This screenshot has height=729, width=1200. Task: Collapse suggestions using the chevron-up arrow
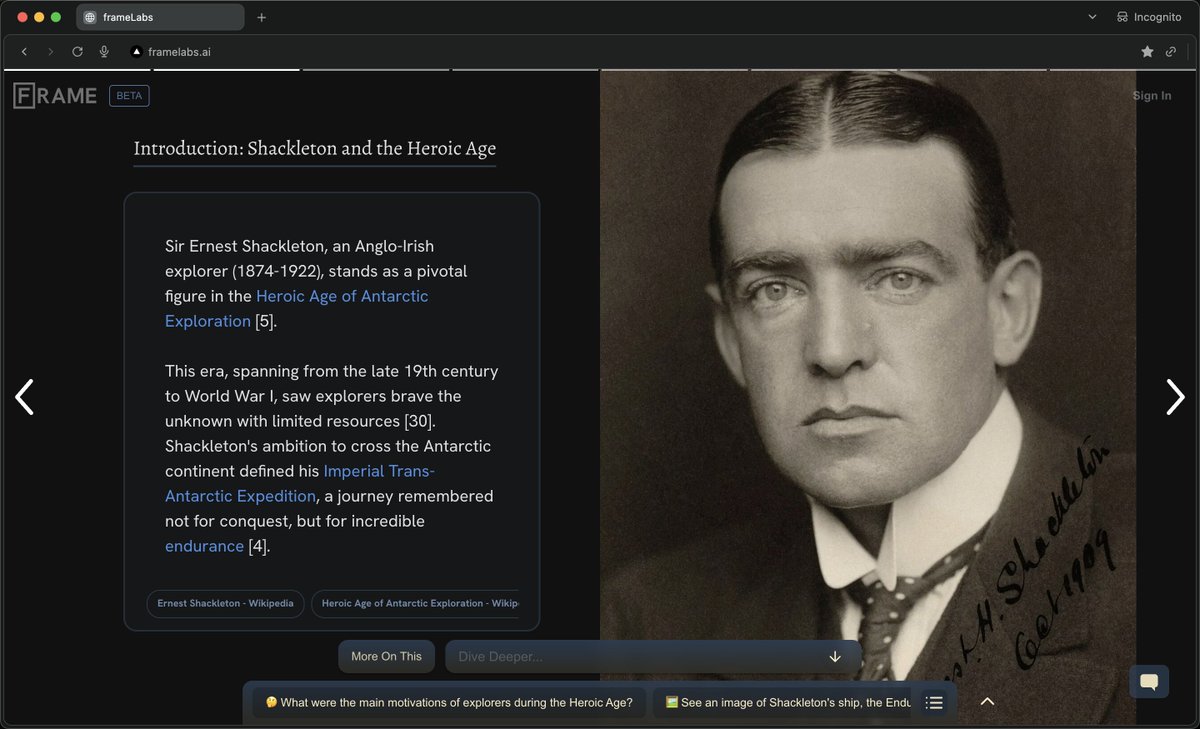[987, 702]
